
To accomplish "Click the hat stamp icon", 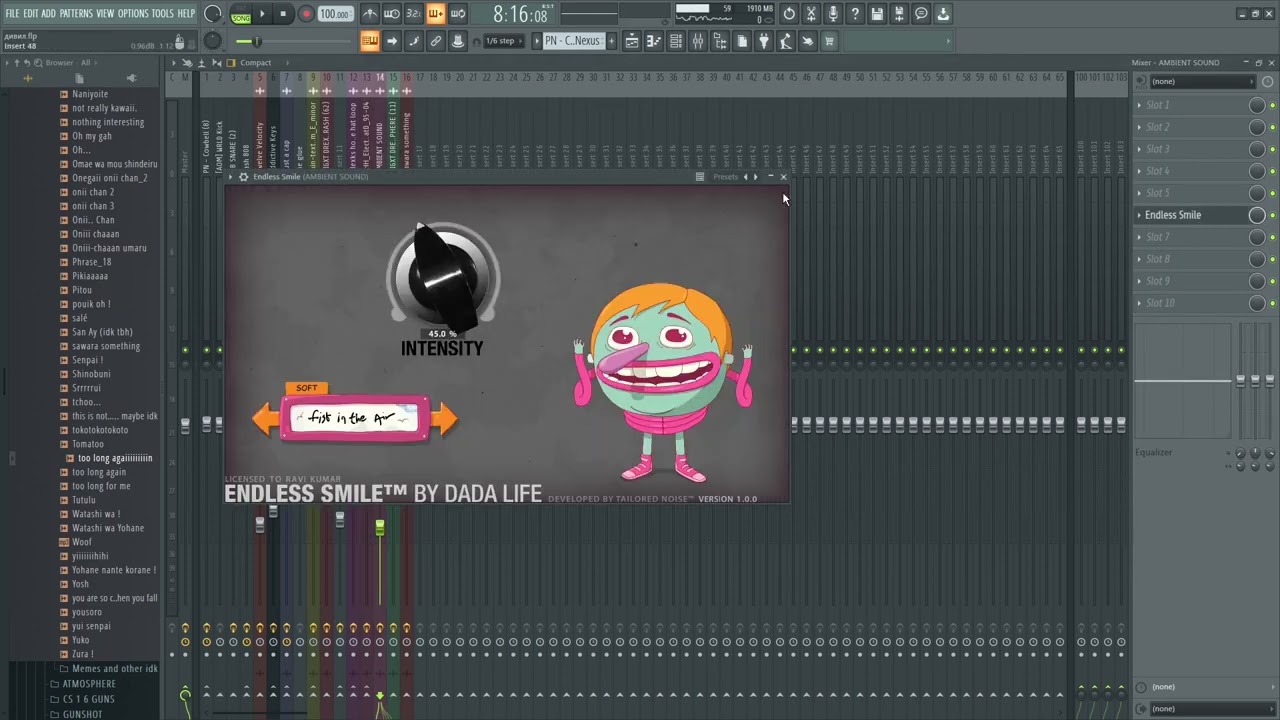I will [458, 41].
